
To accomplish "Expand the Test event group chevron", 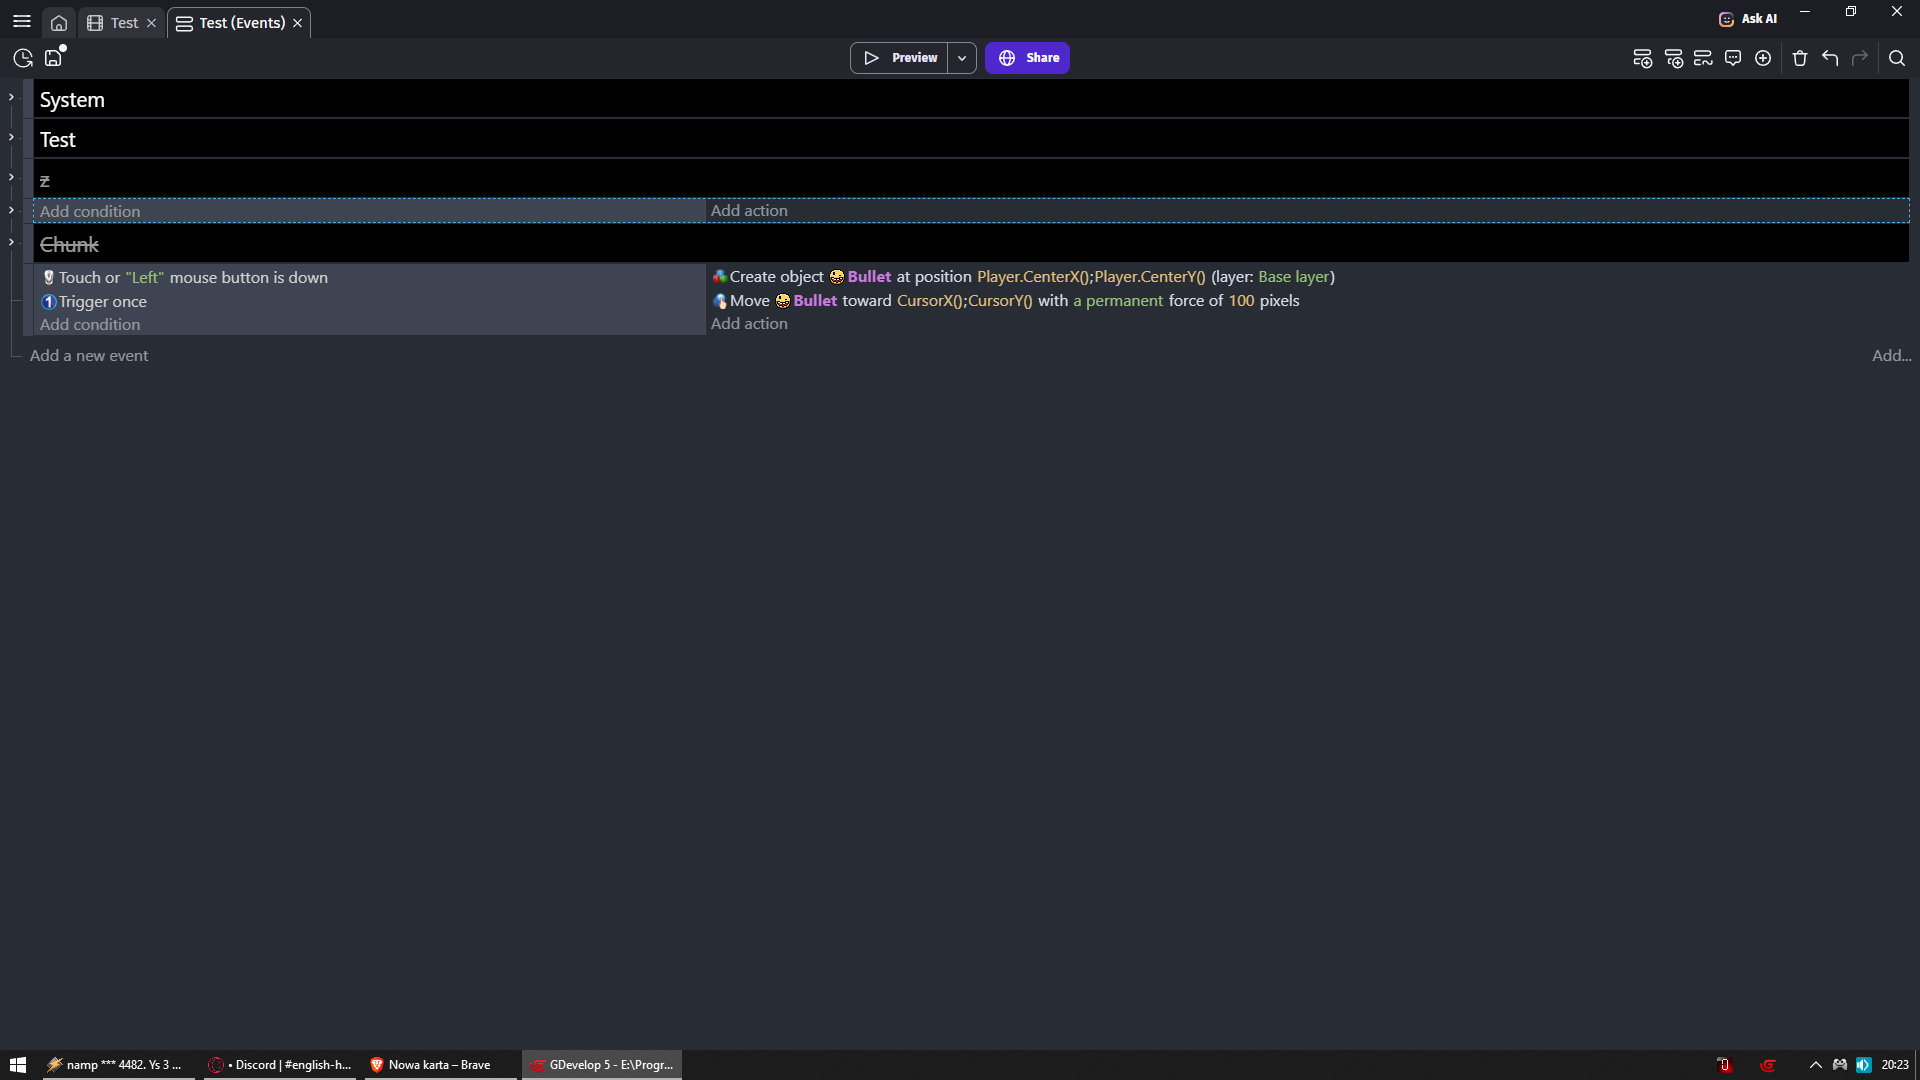I will (11, 137).
